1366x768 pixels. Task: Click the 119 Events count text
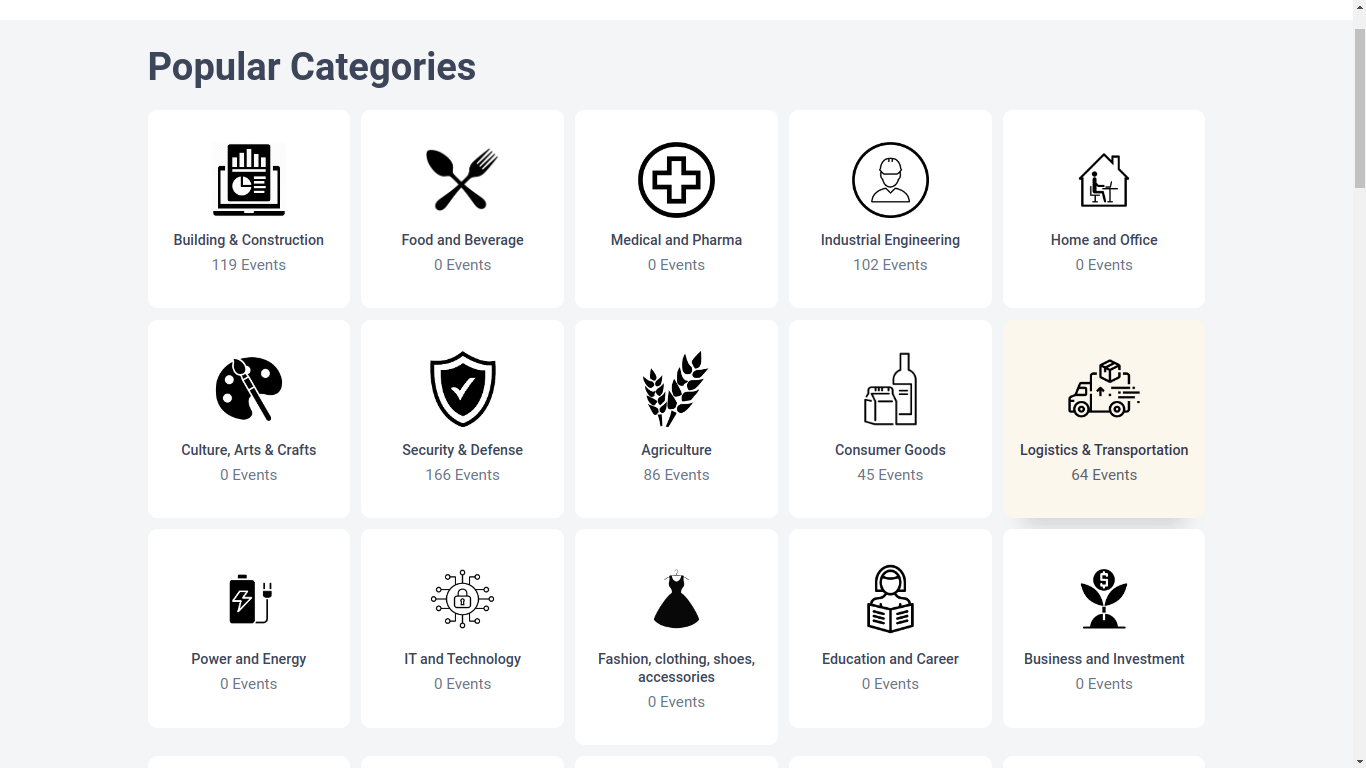(249, 265)
